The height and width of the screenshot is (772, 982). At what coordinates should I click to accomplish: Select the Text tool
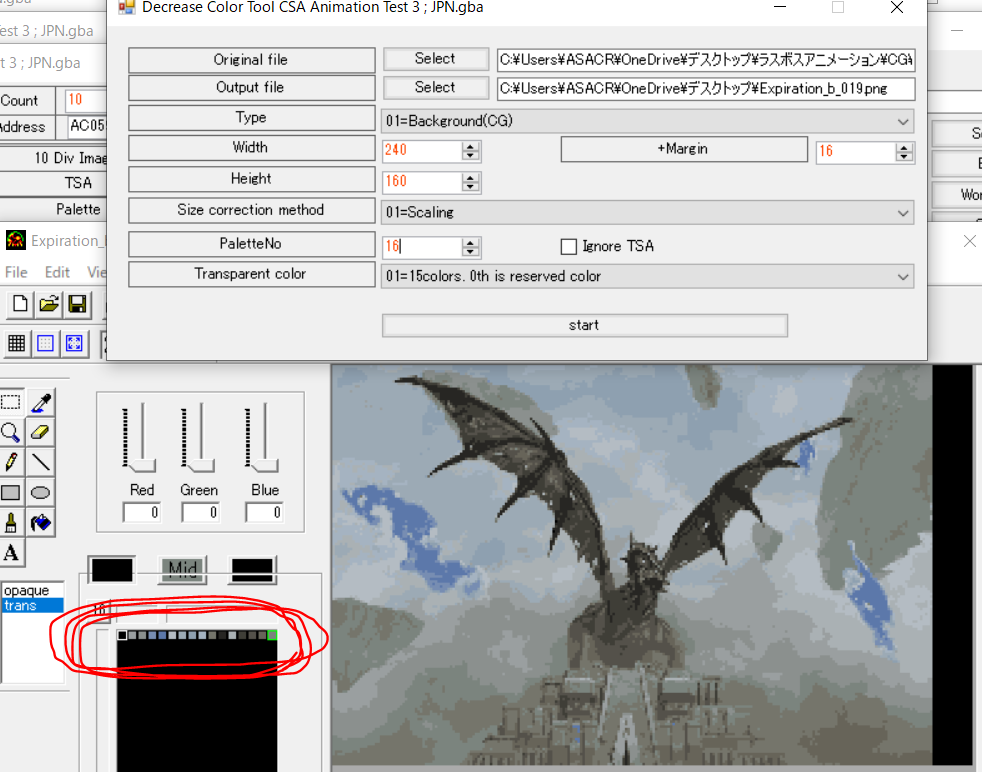(x=12, y=552)
